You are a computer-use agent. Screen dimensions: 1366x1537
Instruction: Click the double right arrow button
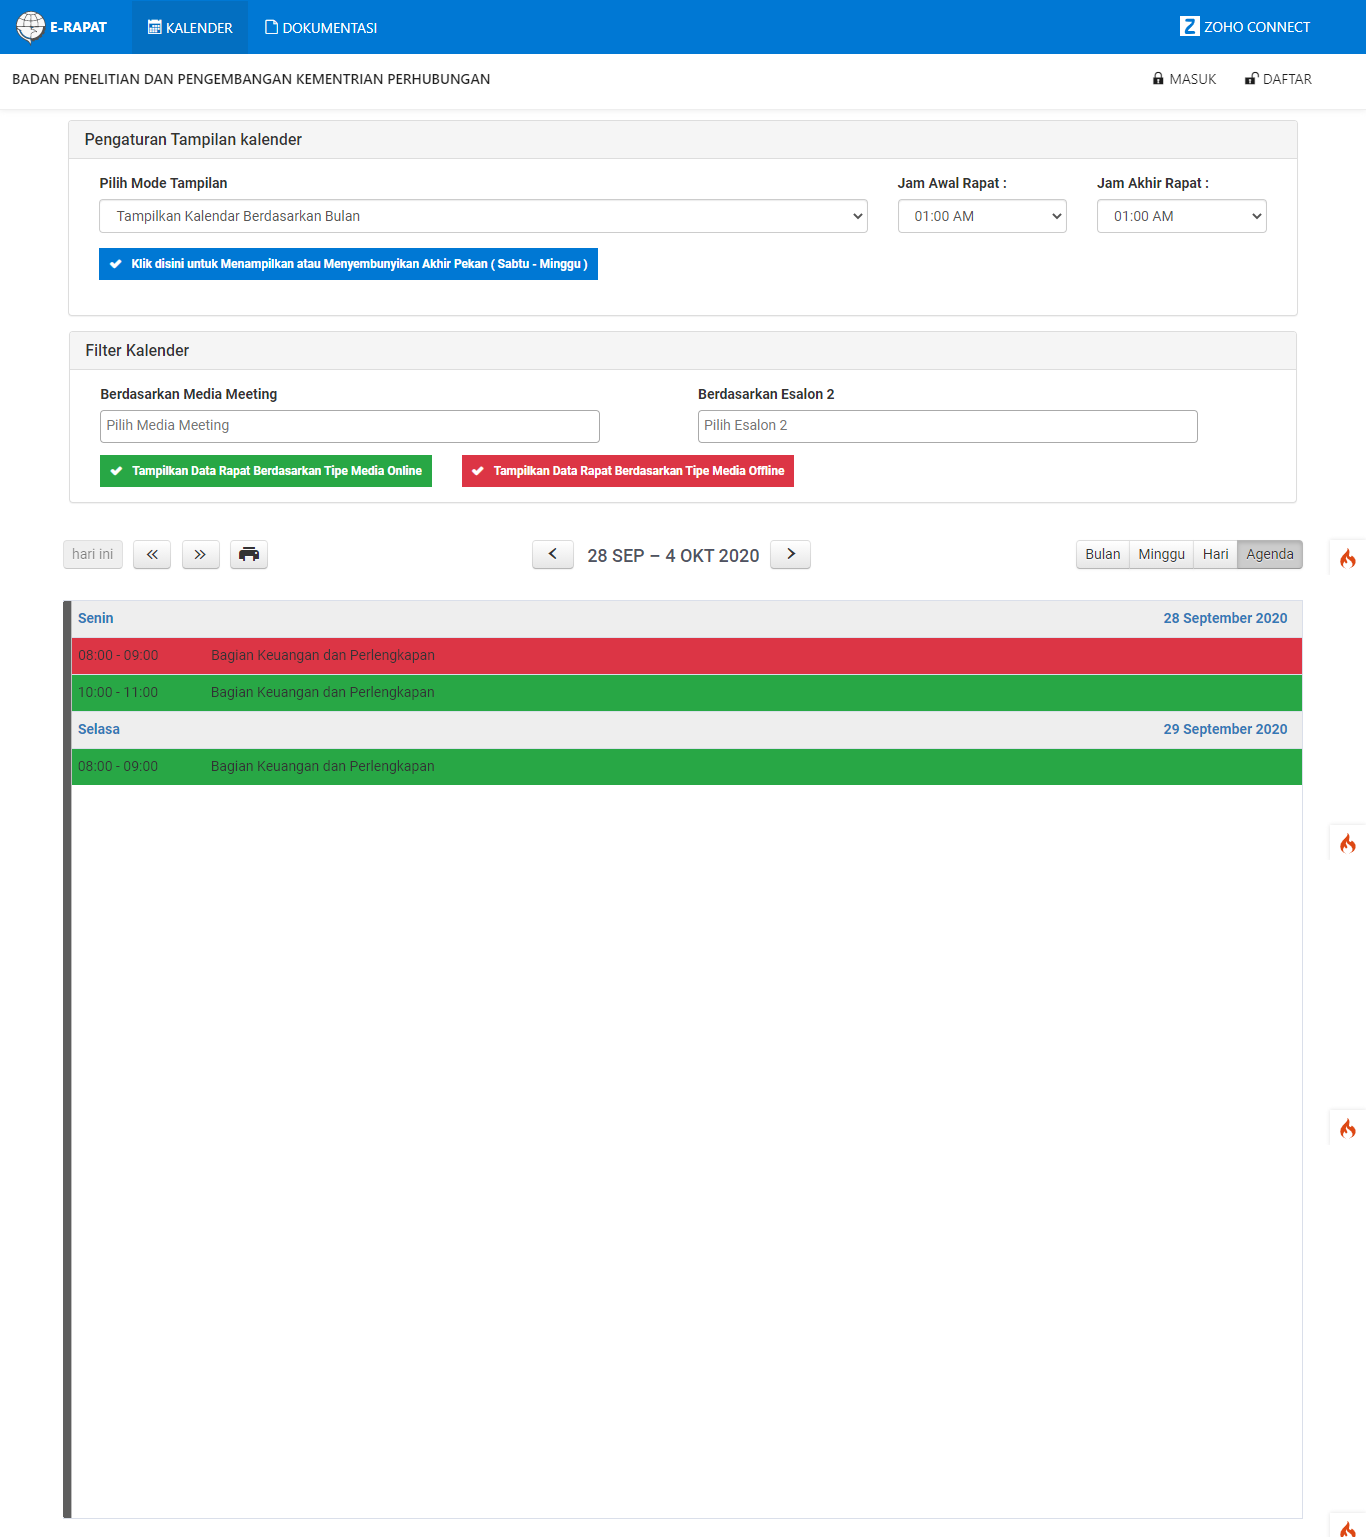point(200,554)
